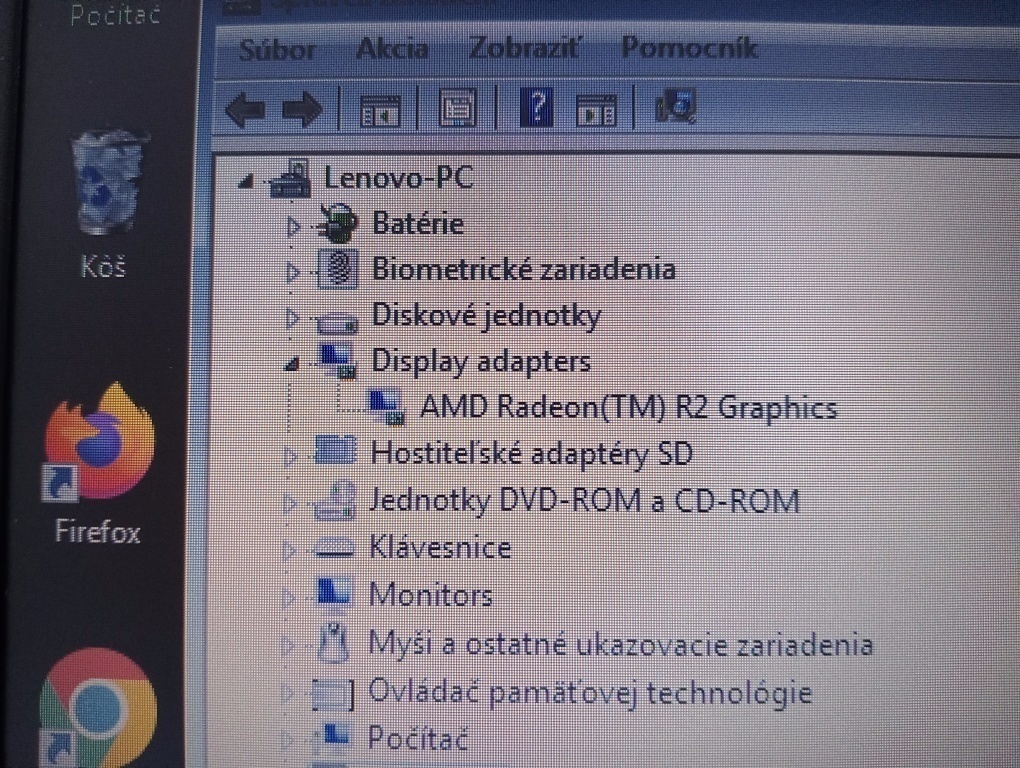Select AMD Radeon(TM) R2 Graphics device
This screenshot has width=1020, height=768.
(x=630, y=407)
